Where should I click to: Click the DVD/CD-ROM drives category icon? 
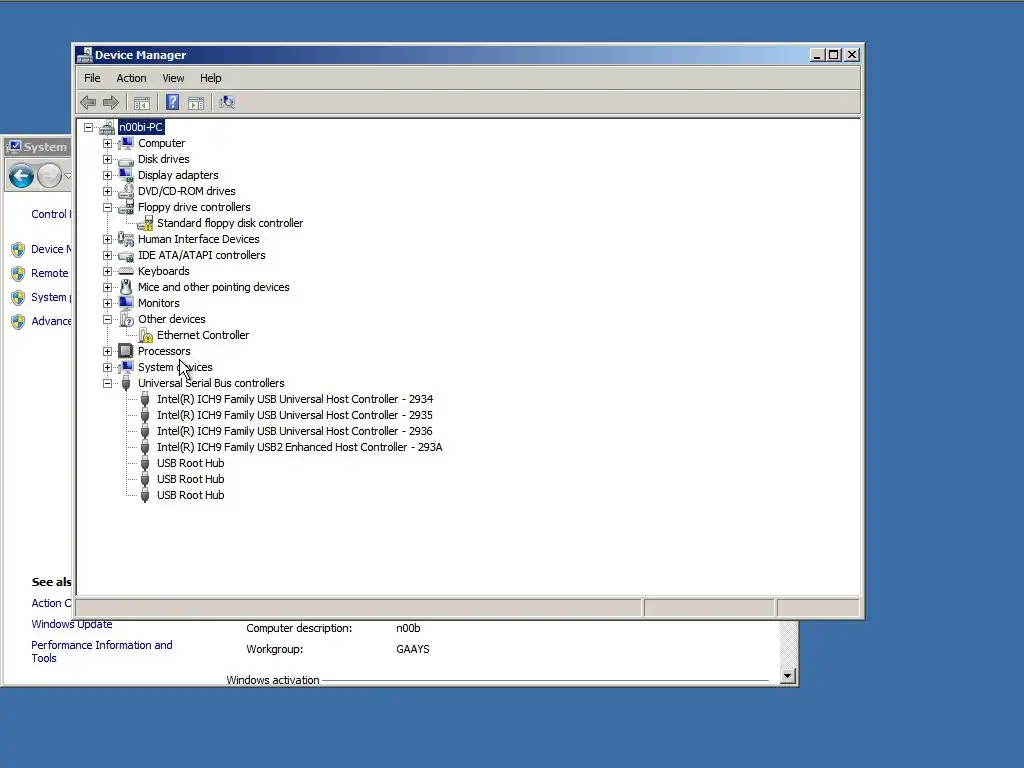tap(126, 191)
